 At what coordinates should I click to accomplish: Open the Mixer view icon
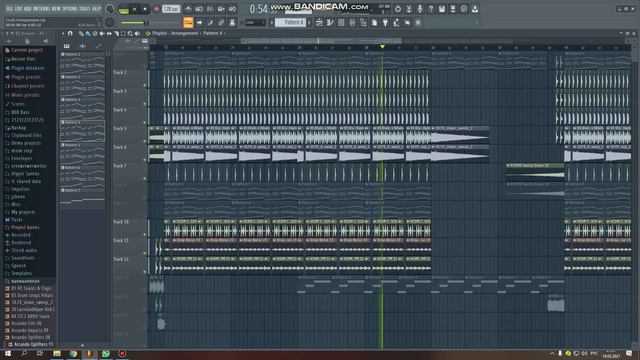point(352,23)
